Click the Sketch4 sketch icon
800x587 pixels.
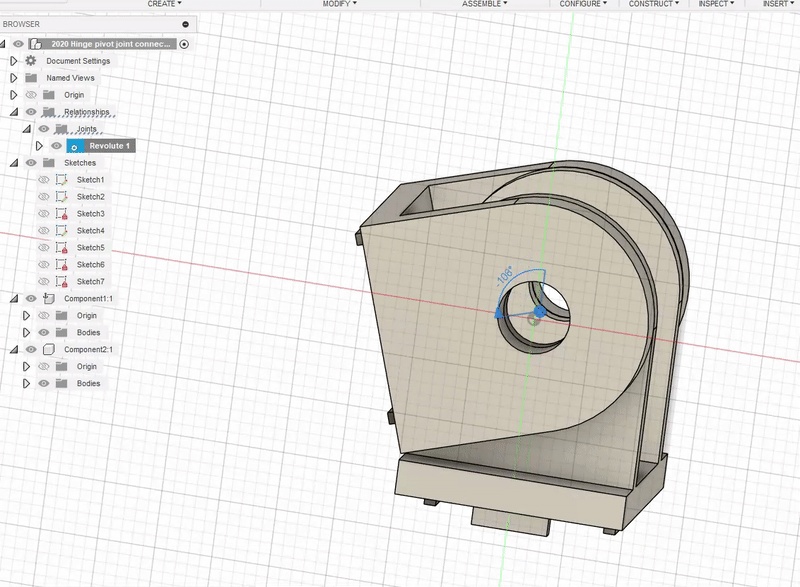click(62, 231)
